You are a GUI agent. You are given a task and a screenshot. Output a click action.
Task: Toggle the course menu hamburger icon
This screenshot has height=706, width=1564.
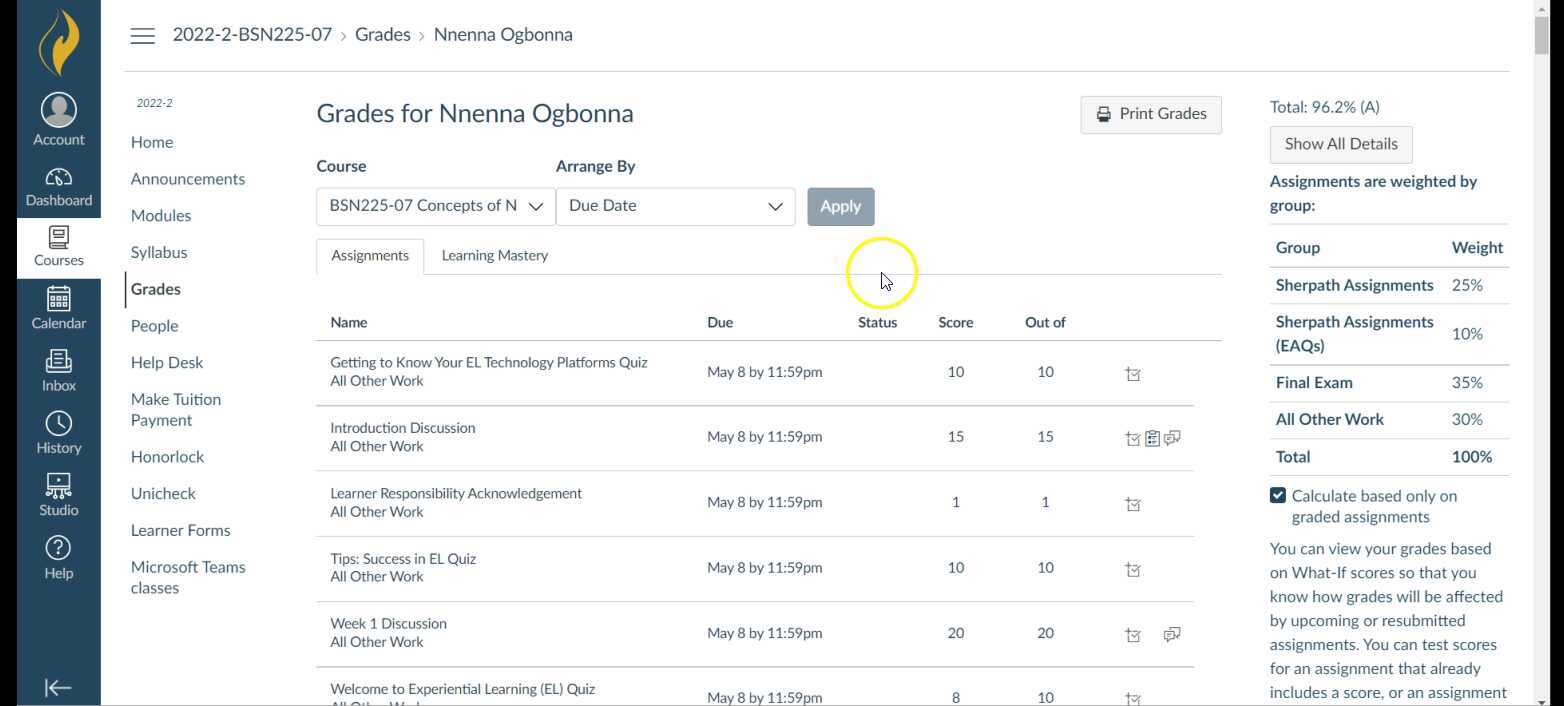(143, 36)
